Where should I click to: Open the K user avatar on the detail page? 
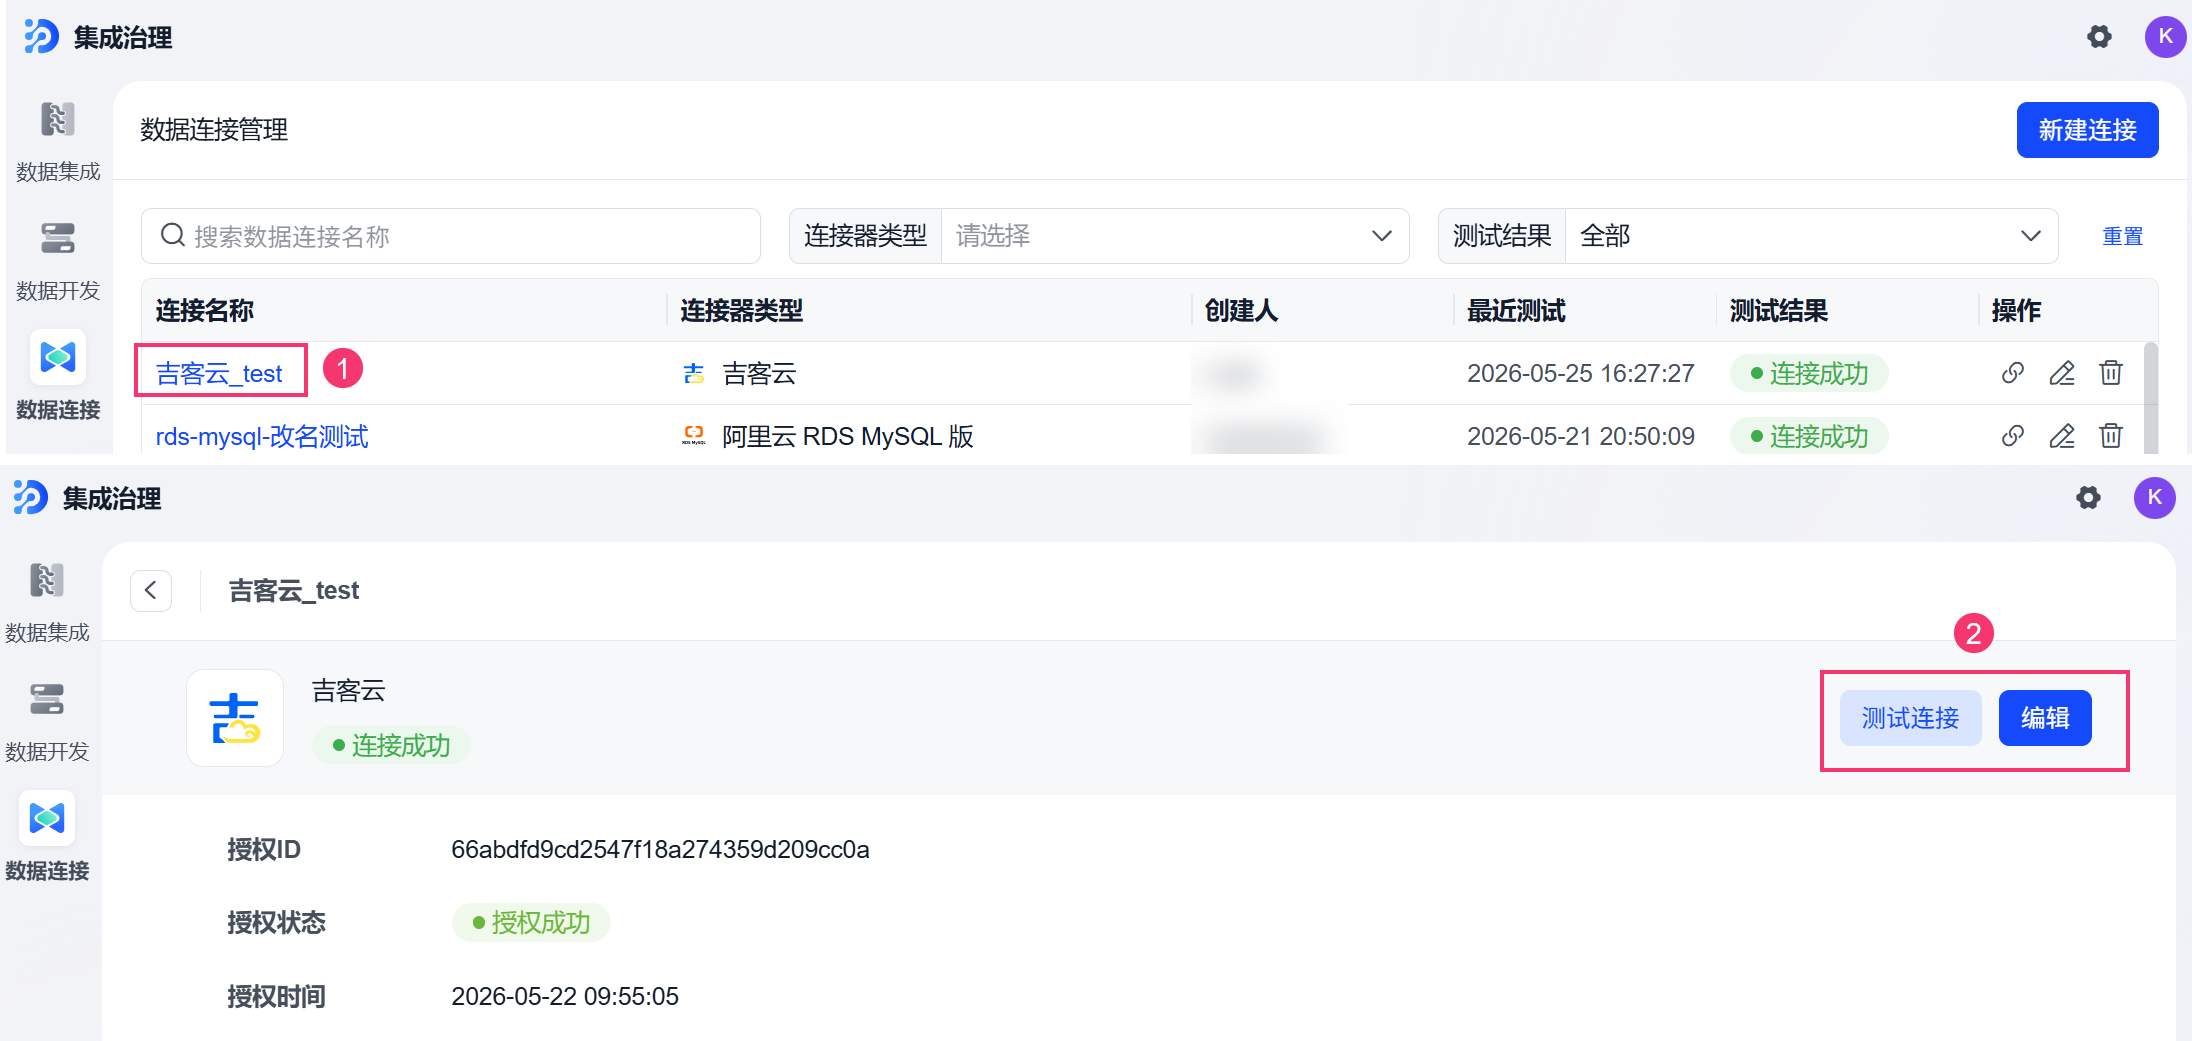tap(2154, 498)
